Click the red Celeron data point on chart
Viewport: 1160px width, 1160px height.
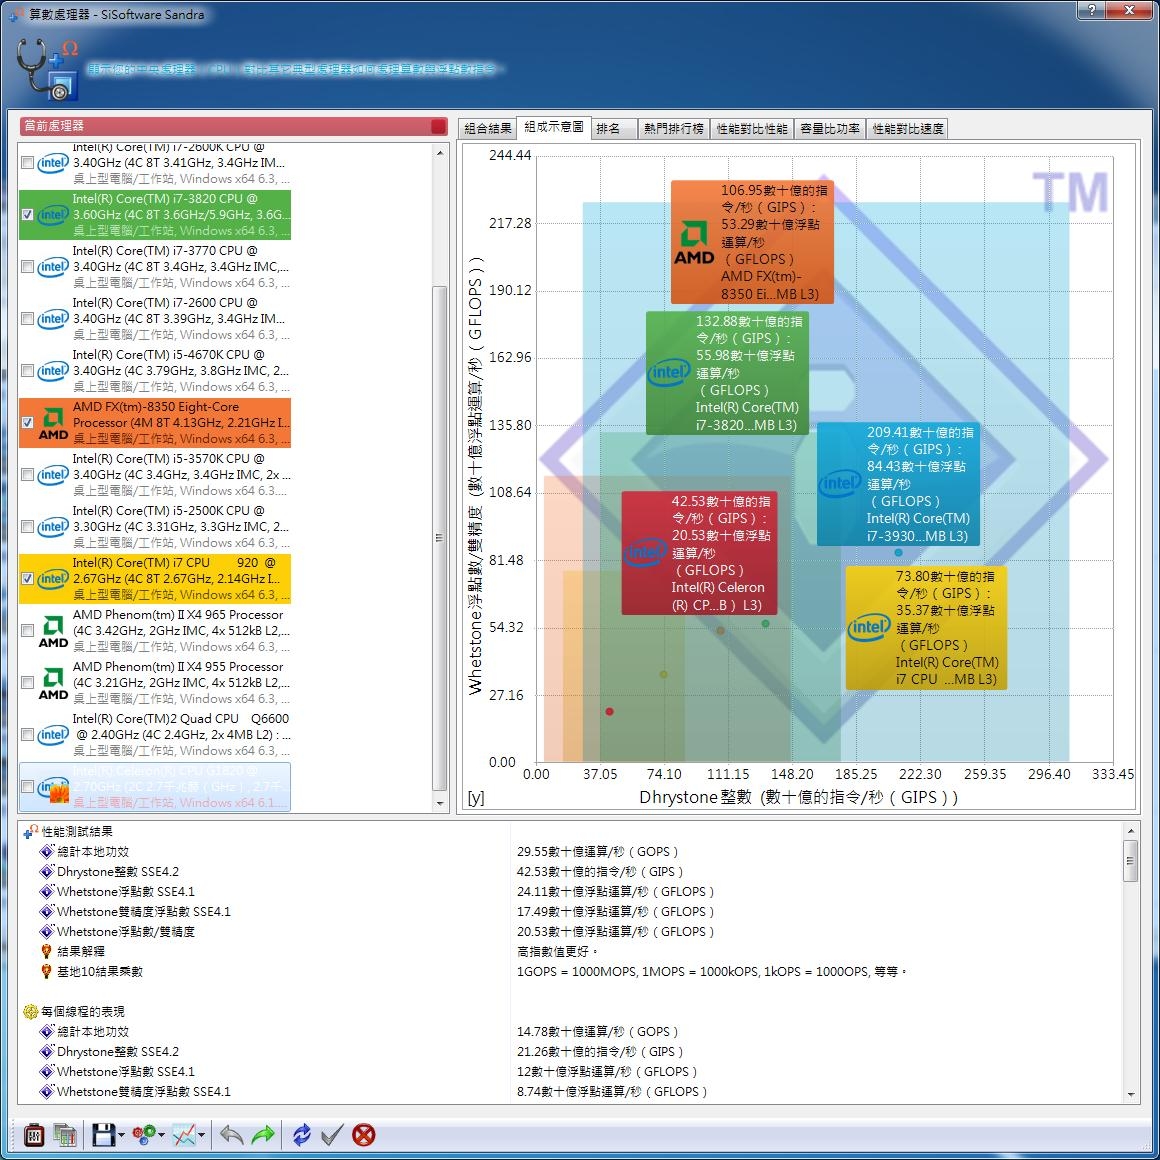(x=610, y=712)
